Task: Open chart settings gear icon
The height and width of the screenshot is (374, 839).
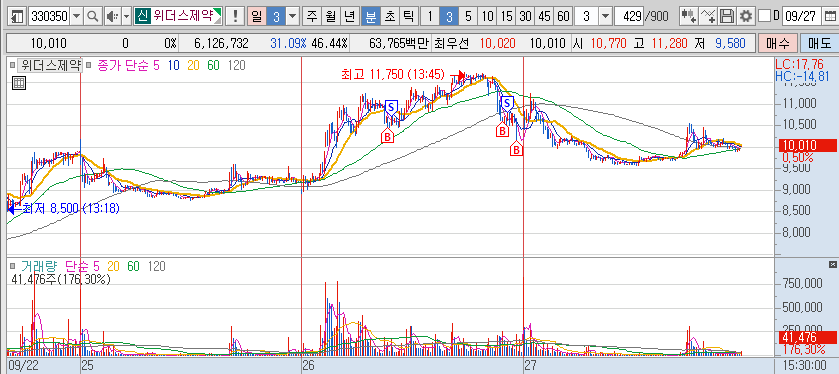Action: click(x=745, y=17)
